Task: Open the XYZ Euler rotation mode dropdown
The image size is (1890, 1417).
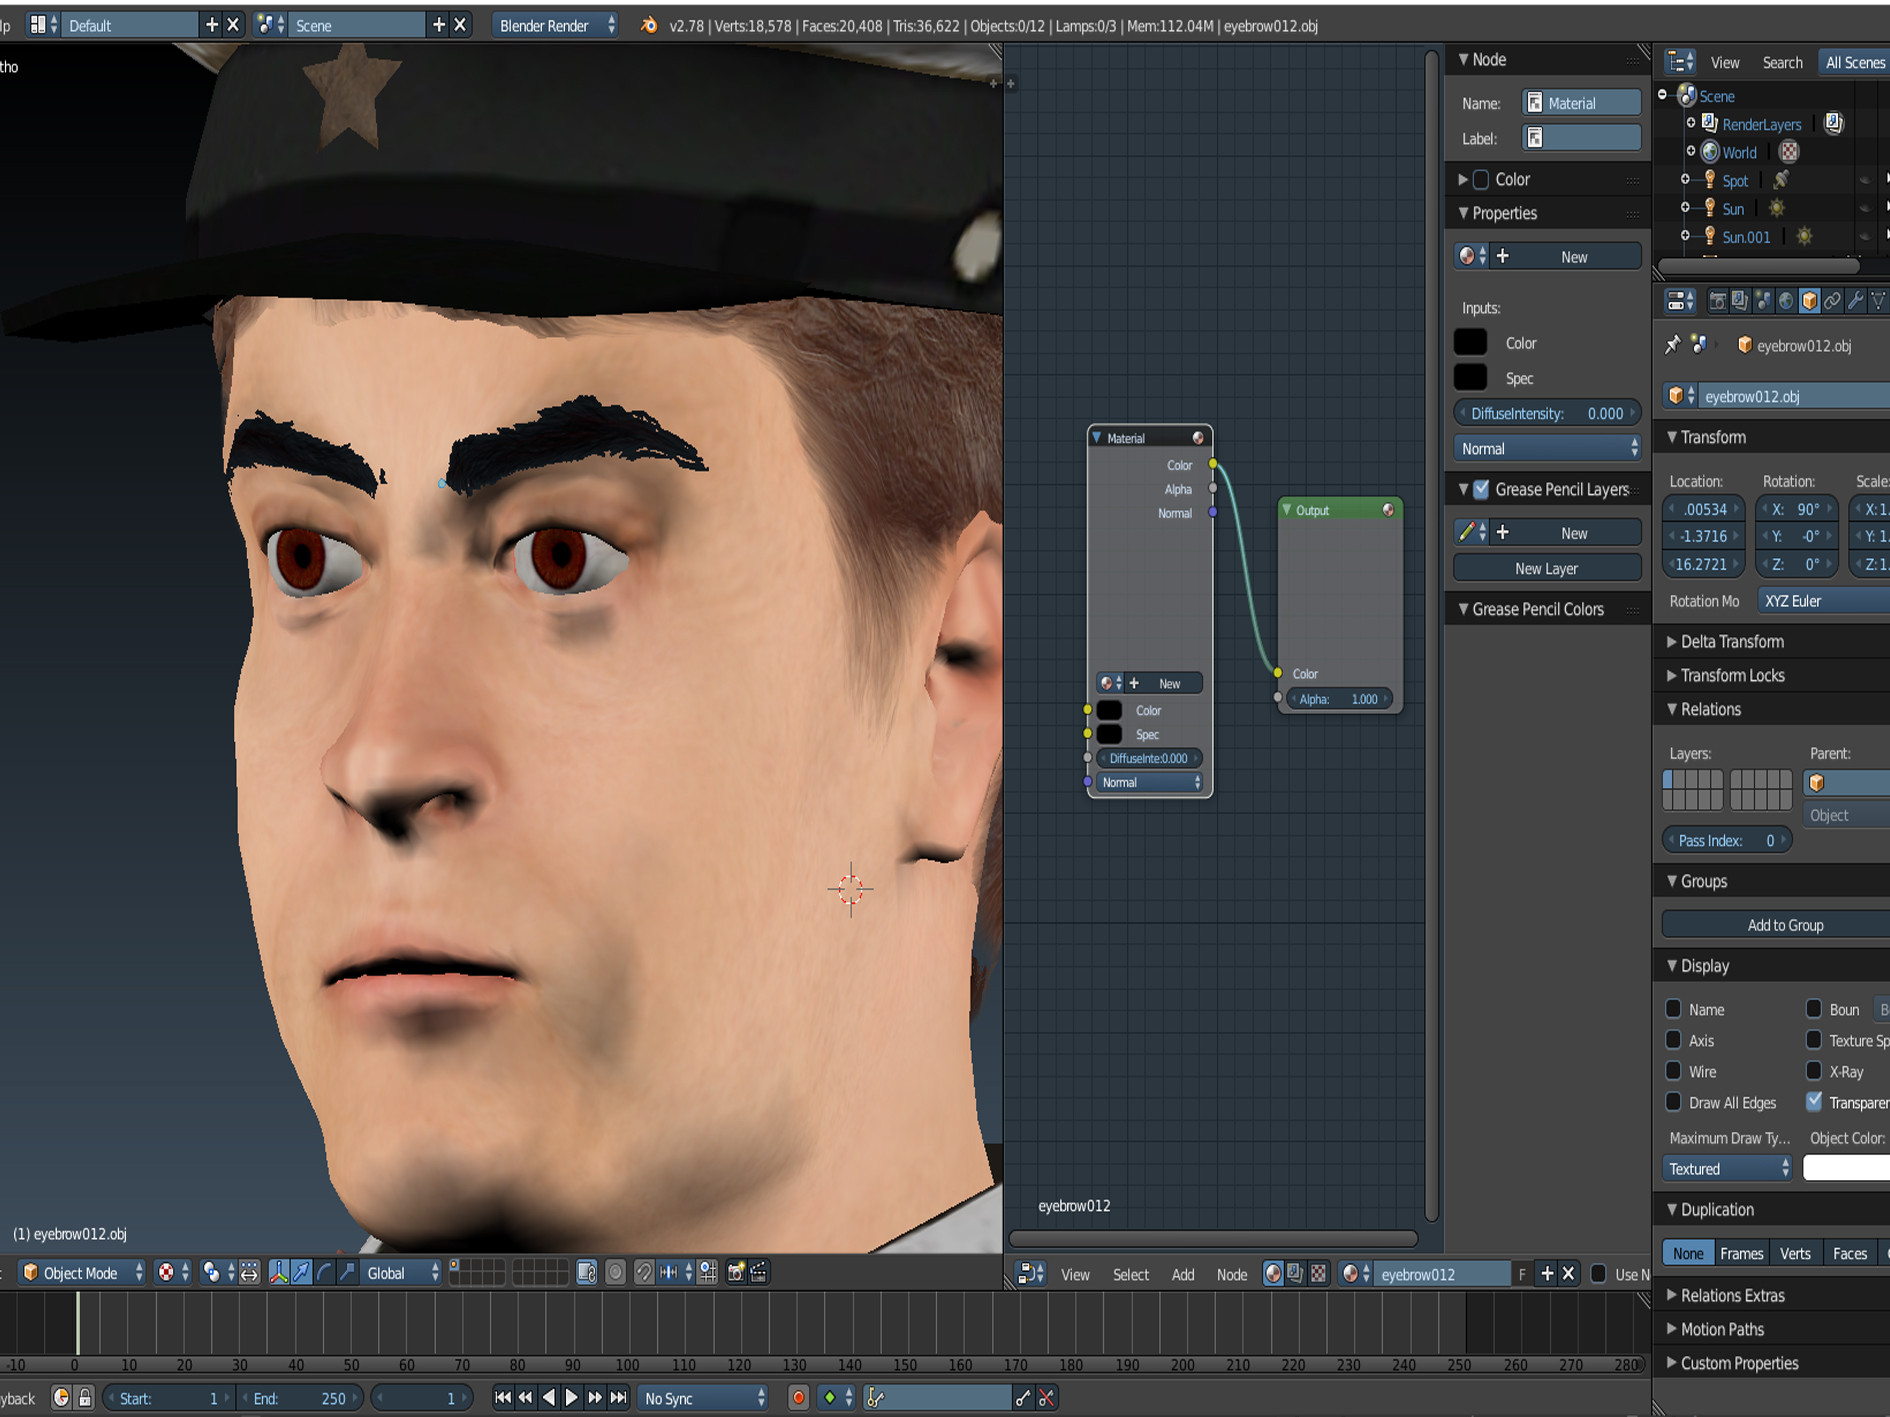Action: click(1822, 601)
